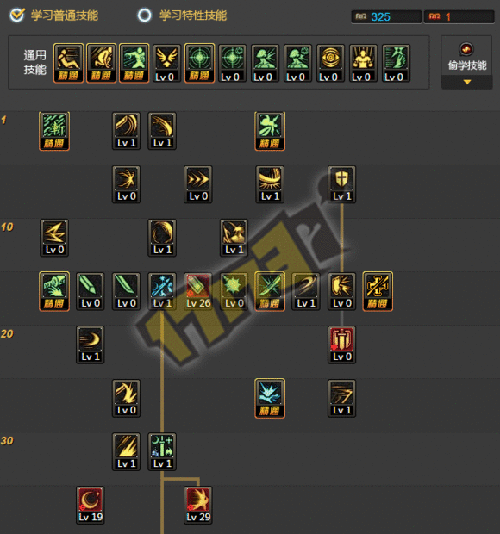This screenshot has height=534, width=500.
Task: Select the 学习特性技能 radio option
Action: pyautogui.click(x=144, y=15)
